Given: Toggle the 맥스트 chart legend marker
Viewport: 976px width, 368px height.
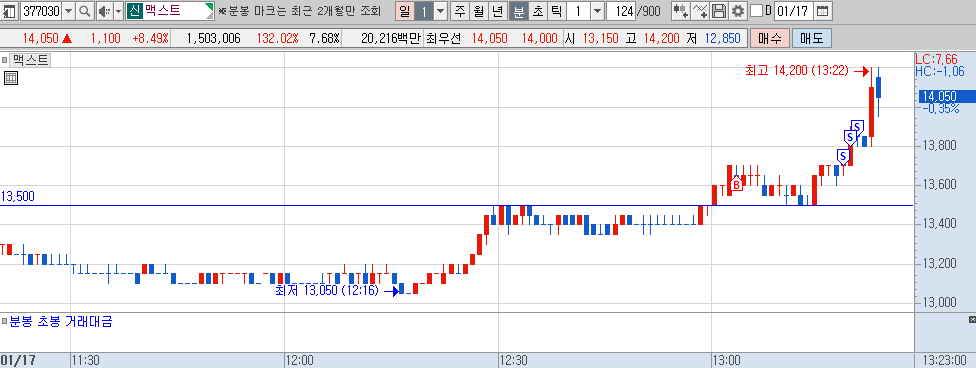Looking at the screenshot, I should [5, 60].
